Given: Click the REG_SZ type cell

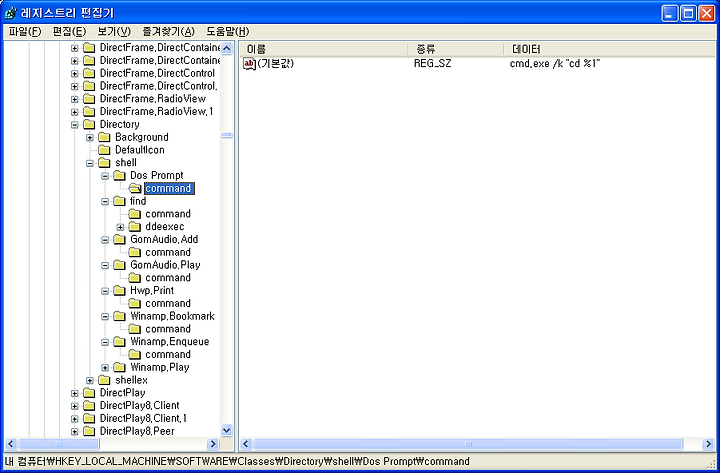Looking at the screenshot, I should click(x=432, y=64).
